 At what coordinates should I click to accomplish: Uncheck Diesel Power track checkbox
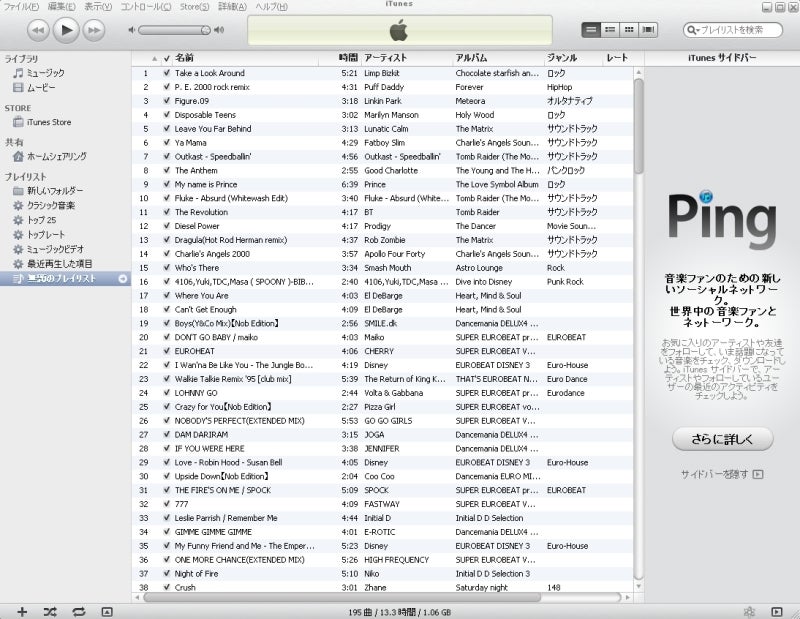[166, 226]
